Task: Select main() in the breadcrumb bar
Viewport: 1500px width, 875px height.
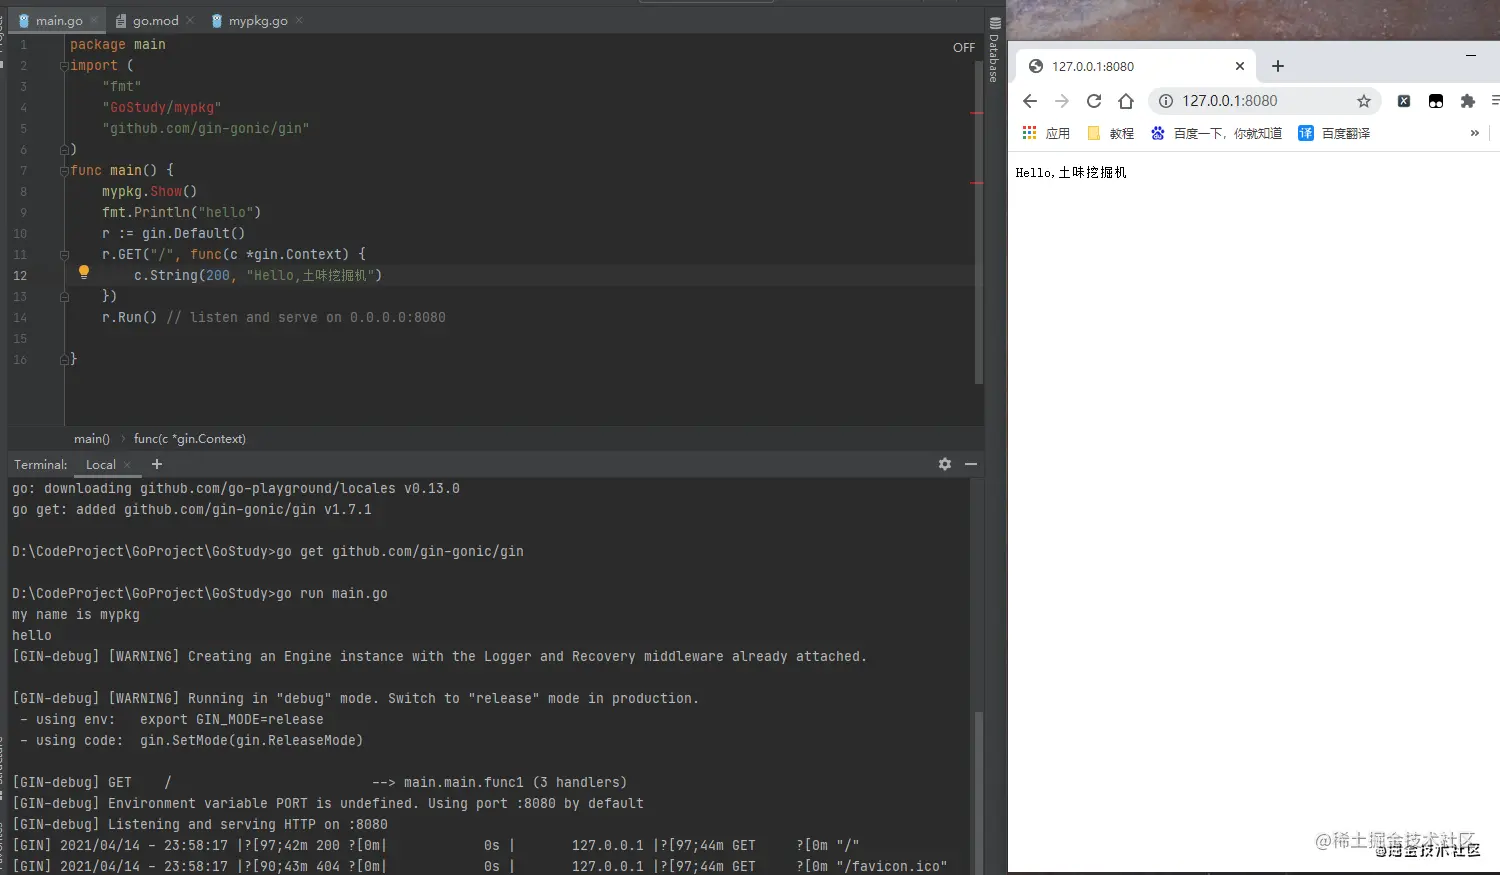Action: point(92,438)
